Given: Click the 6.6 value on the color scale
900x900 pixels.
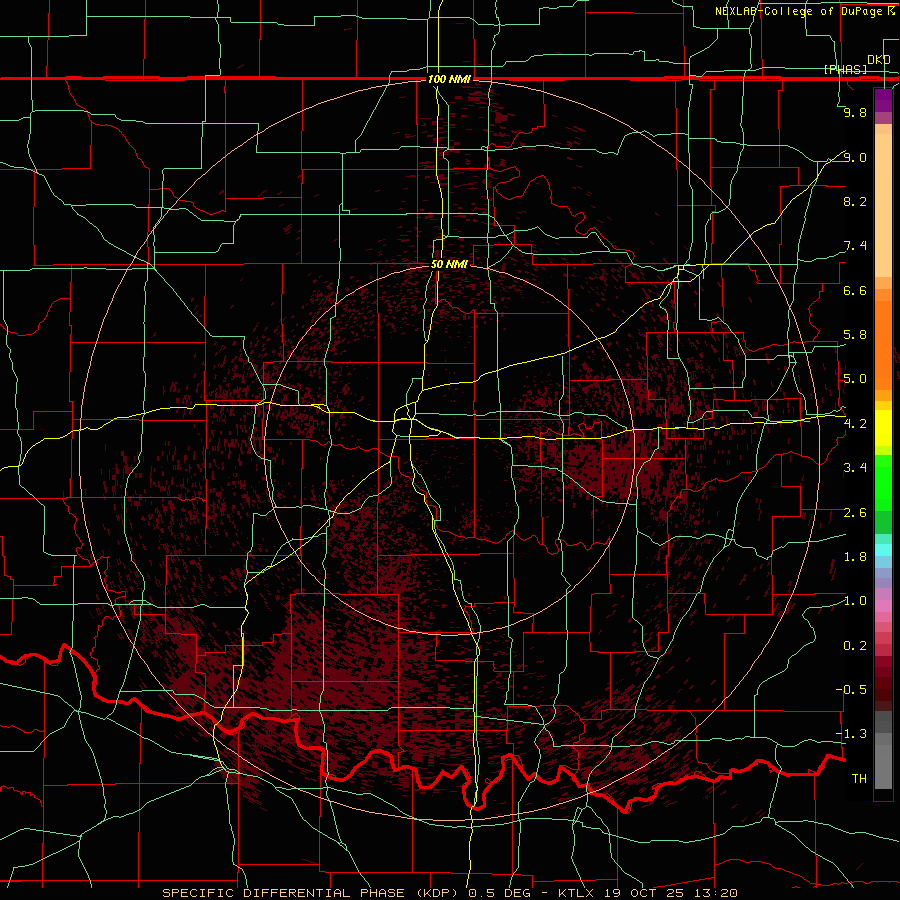Looking at the screenshot, I should point(855,290).
